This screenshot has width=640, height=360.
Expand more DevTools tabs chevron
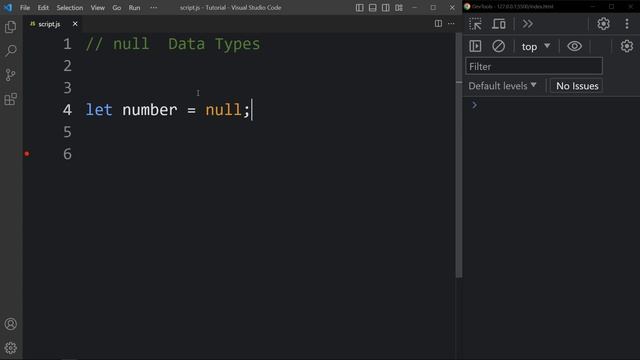tap(527, 24)
